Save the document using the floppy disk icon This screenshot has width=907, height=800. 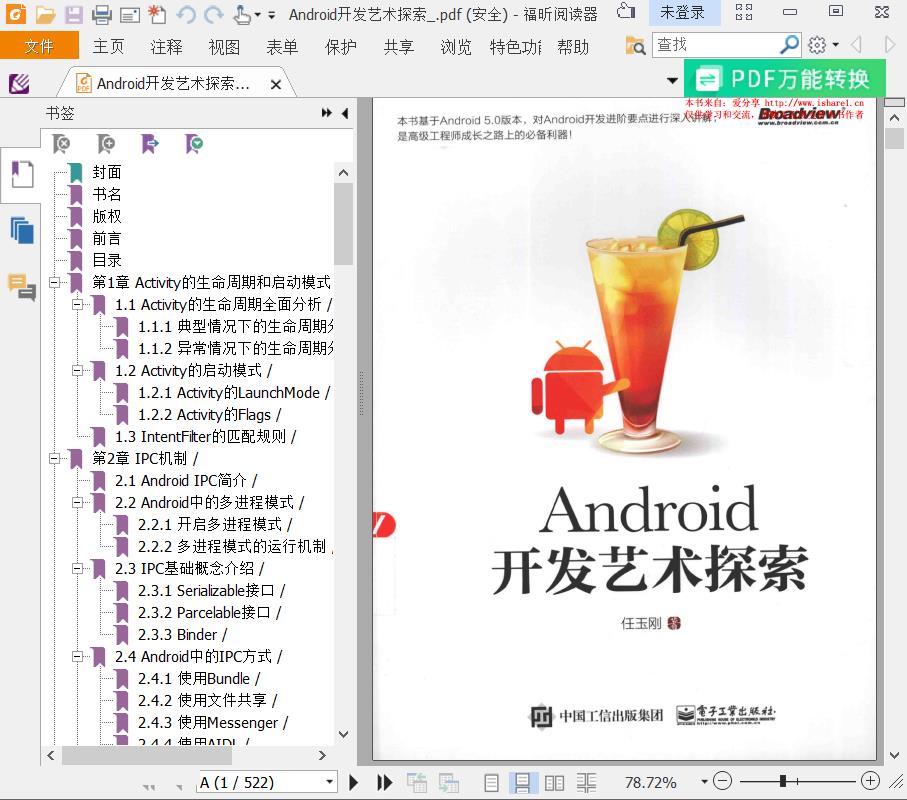tap(73, 14)
